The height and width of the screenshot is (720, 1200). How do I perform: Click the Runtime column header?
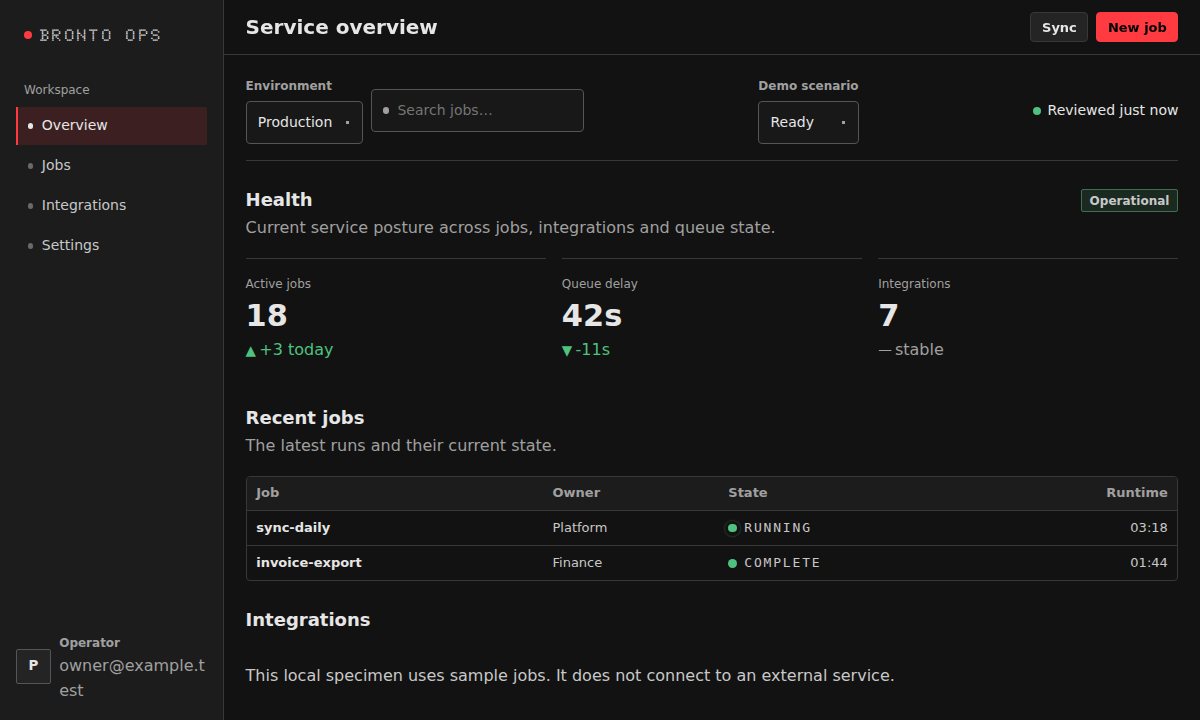pos(1136,493)
